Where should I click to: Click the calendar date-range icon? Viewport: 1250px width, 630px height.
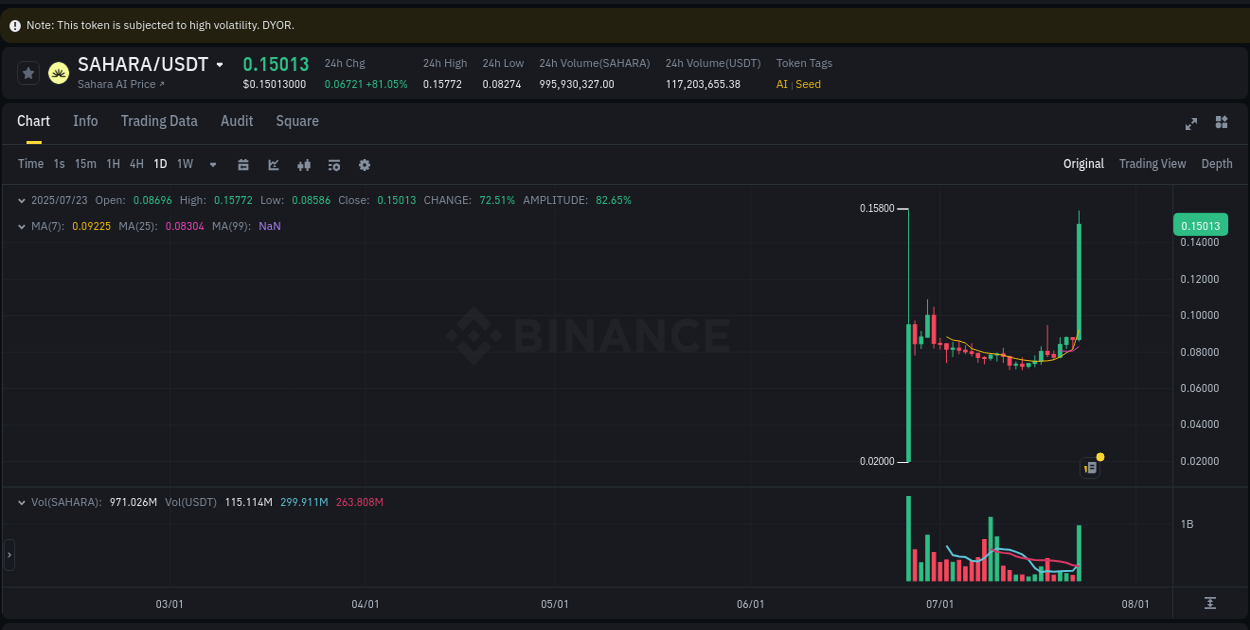coord(243,164)
